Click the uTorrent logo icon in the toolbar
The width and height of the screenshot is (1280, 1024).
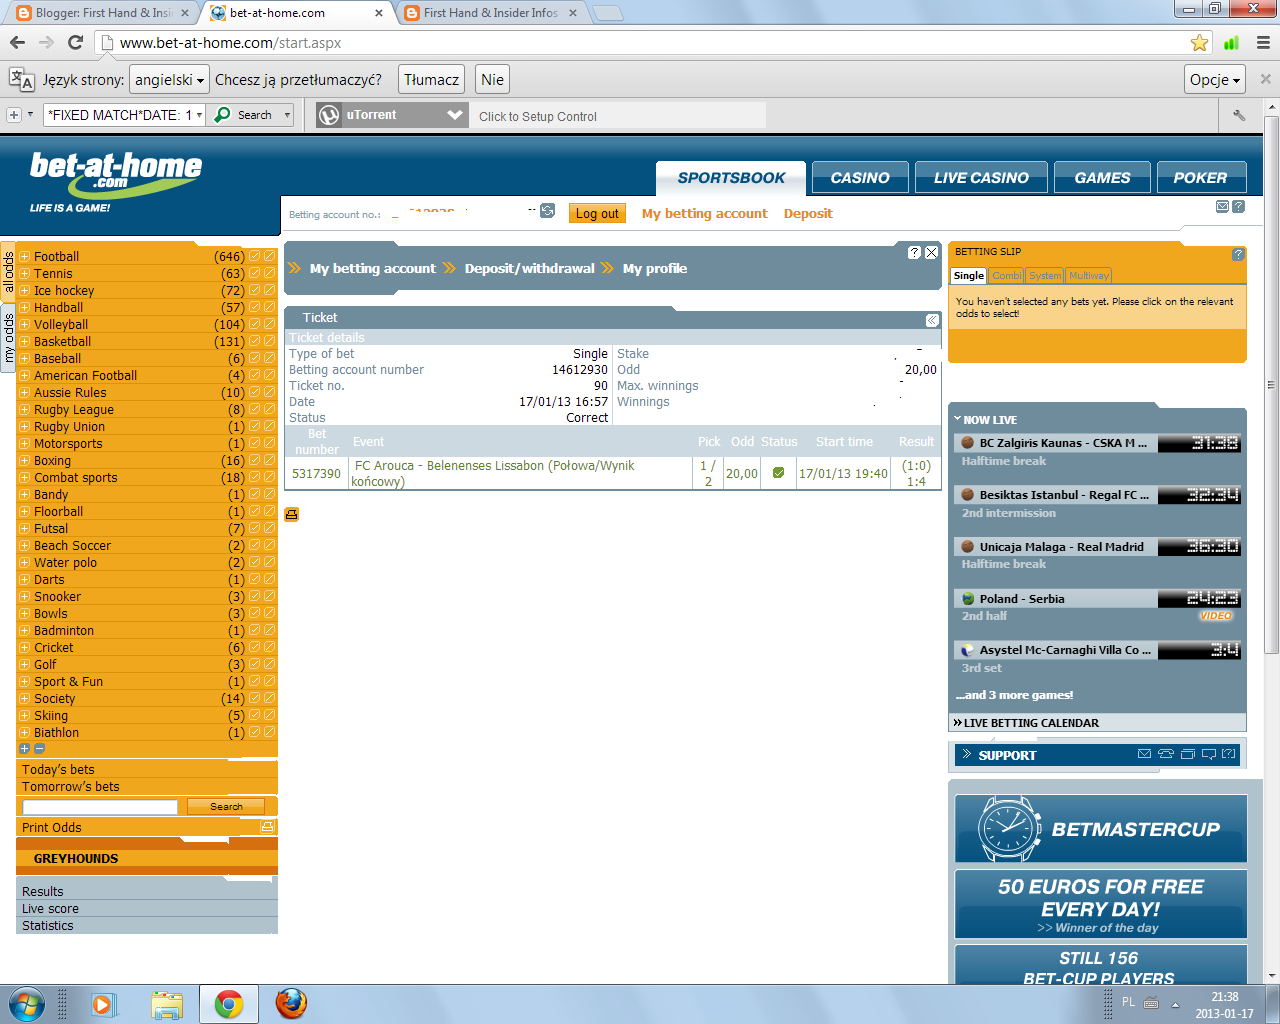pos(329,115)
